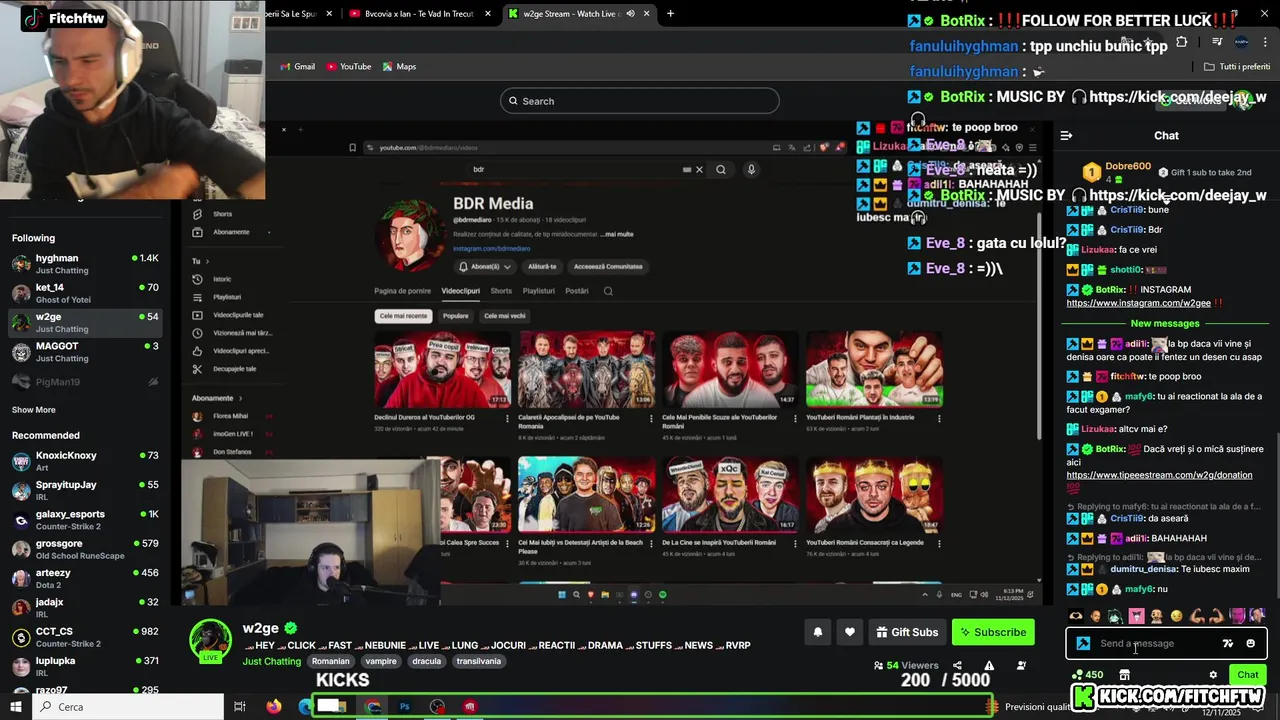This screenshot has width=1280, height=720.
Task: Open the Gmail bookmark
Action: coord(298,67)
